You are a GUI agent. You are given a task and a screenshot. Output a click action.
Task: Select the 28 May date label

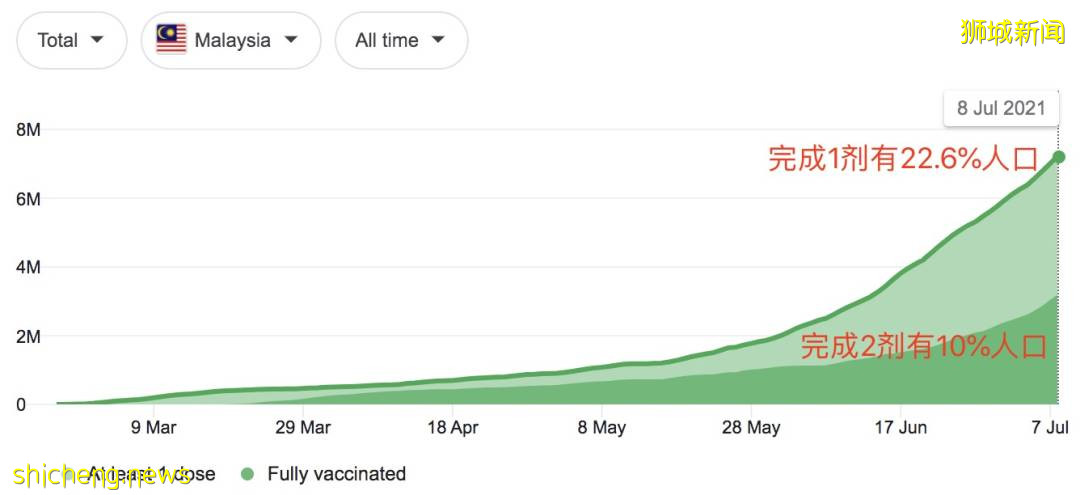tap(751, 428)
